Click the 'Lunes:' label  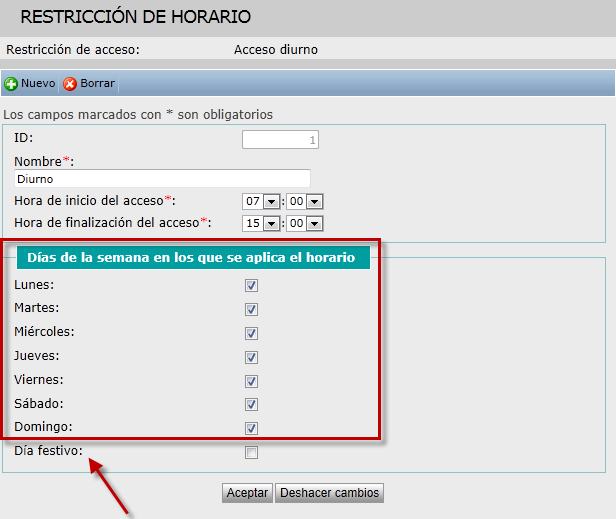coord(34,284)
